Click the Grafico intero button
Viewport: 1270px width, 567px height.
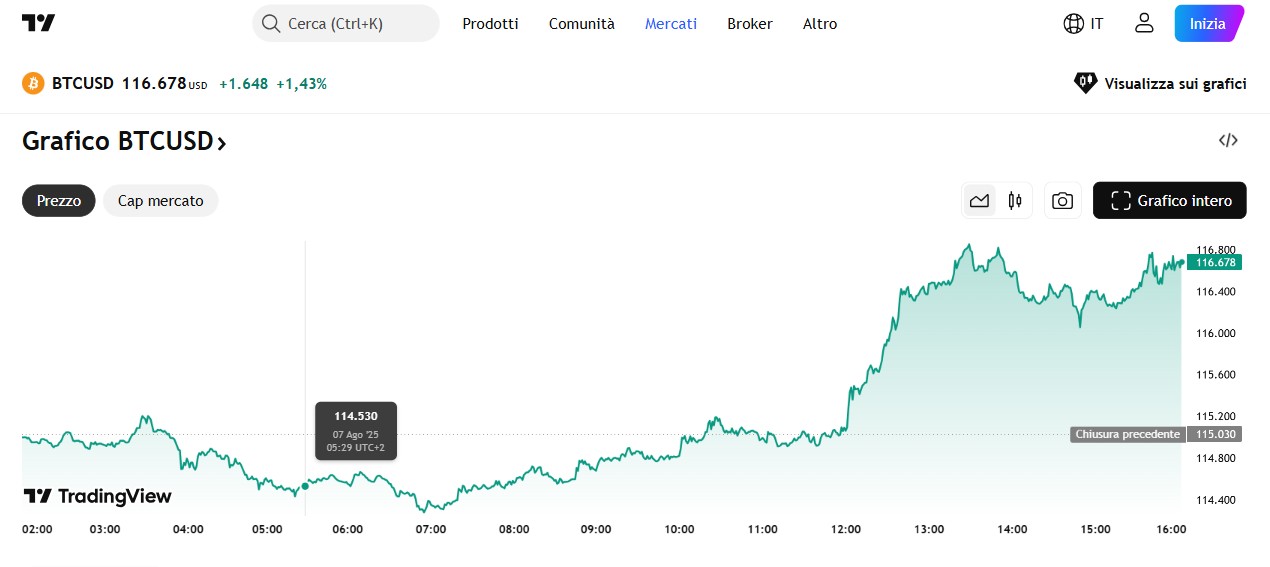[1170, 201]
